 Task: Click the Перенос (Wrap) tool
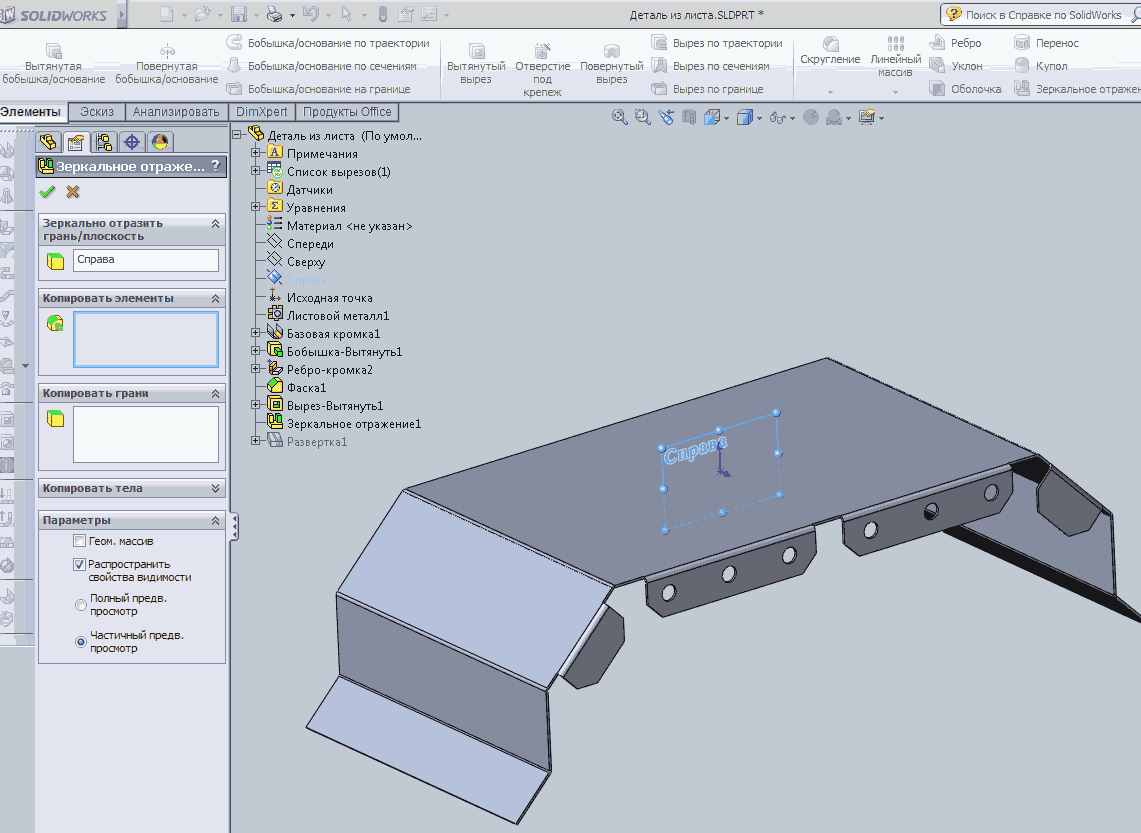click(1047, 43)
